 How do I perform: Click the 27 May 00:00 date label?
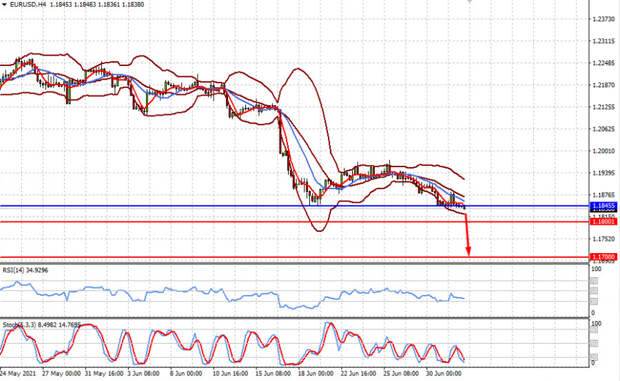(x=61, y=373)
